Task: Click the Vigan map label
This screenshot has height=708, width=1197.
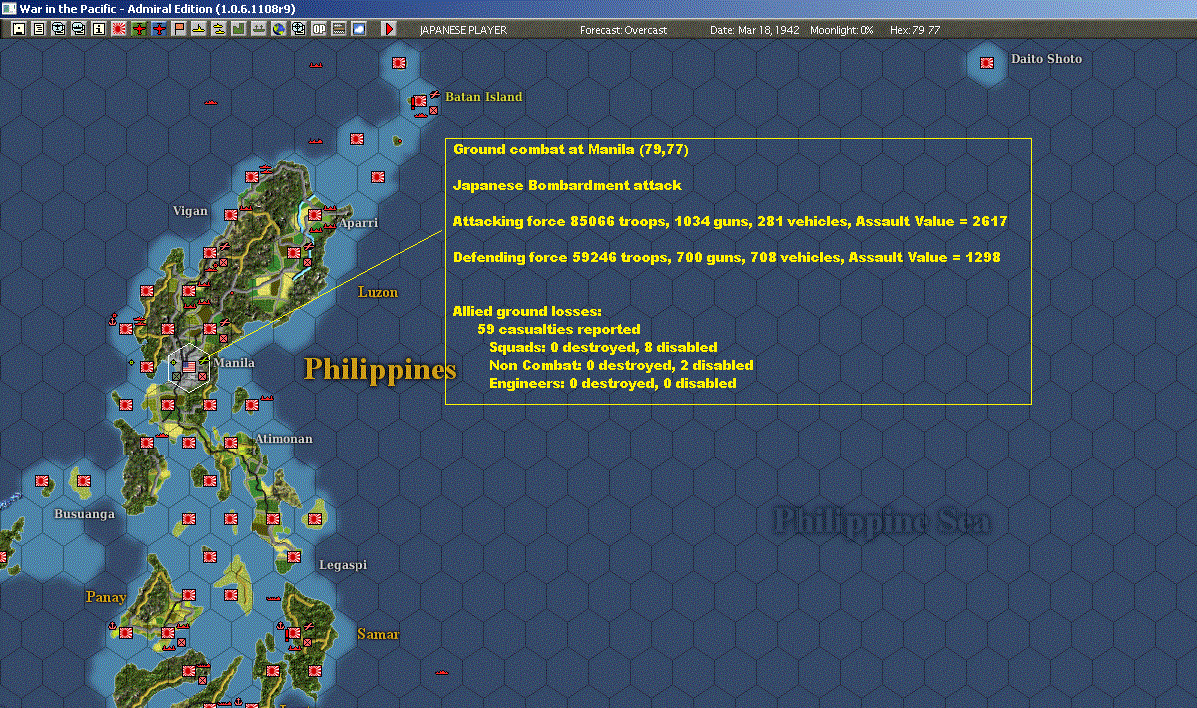Action: point(190,211)
